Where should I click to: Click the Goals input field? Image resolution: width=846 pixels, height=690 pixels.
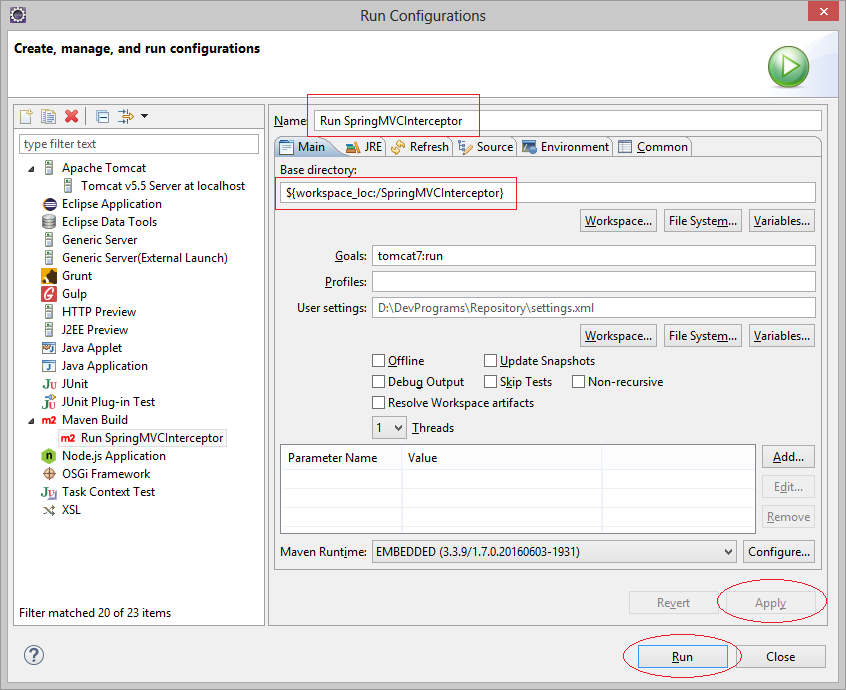(593, 256)
